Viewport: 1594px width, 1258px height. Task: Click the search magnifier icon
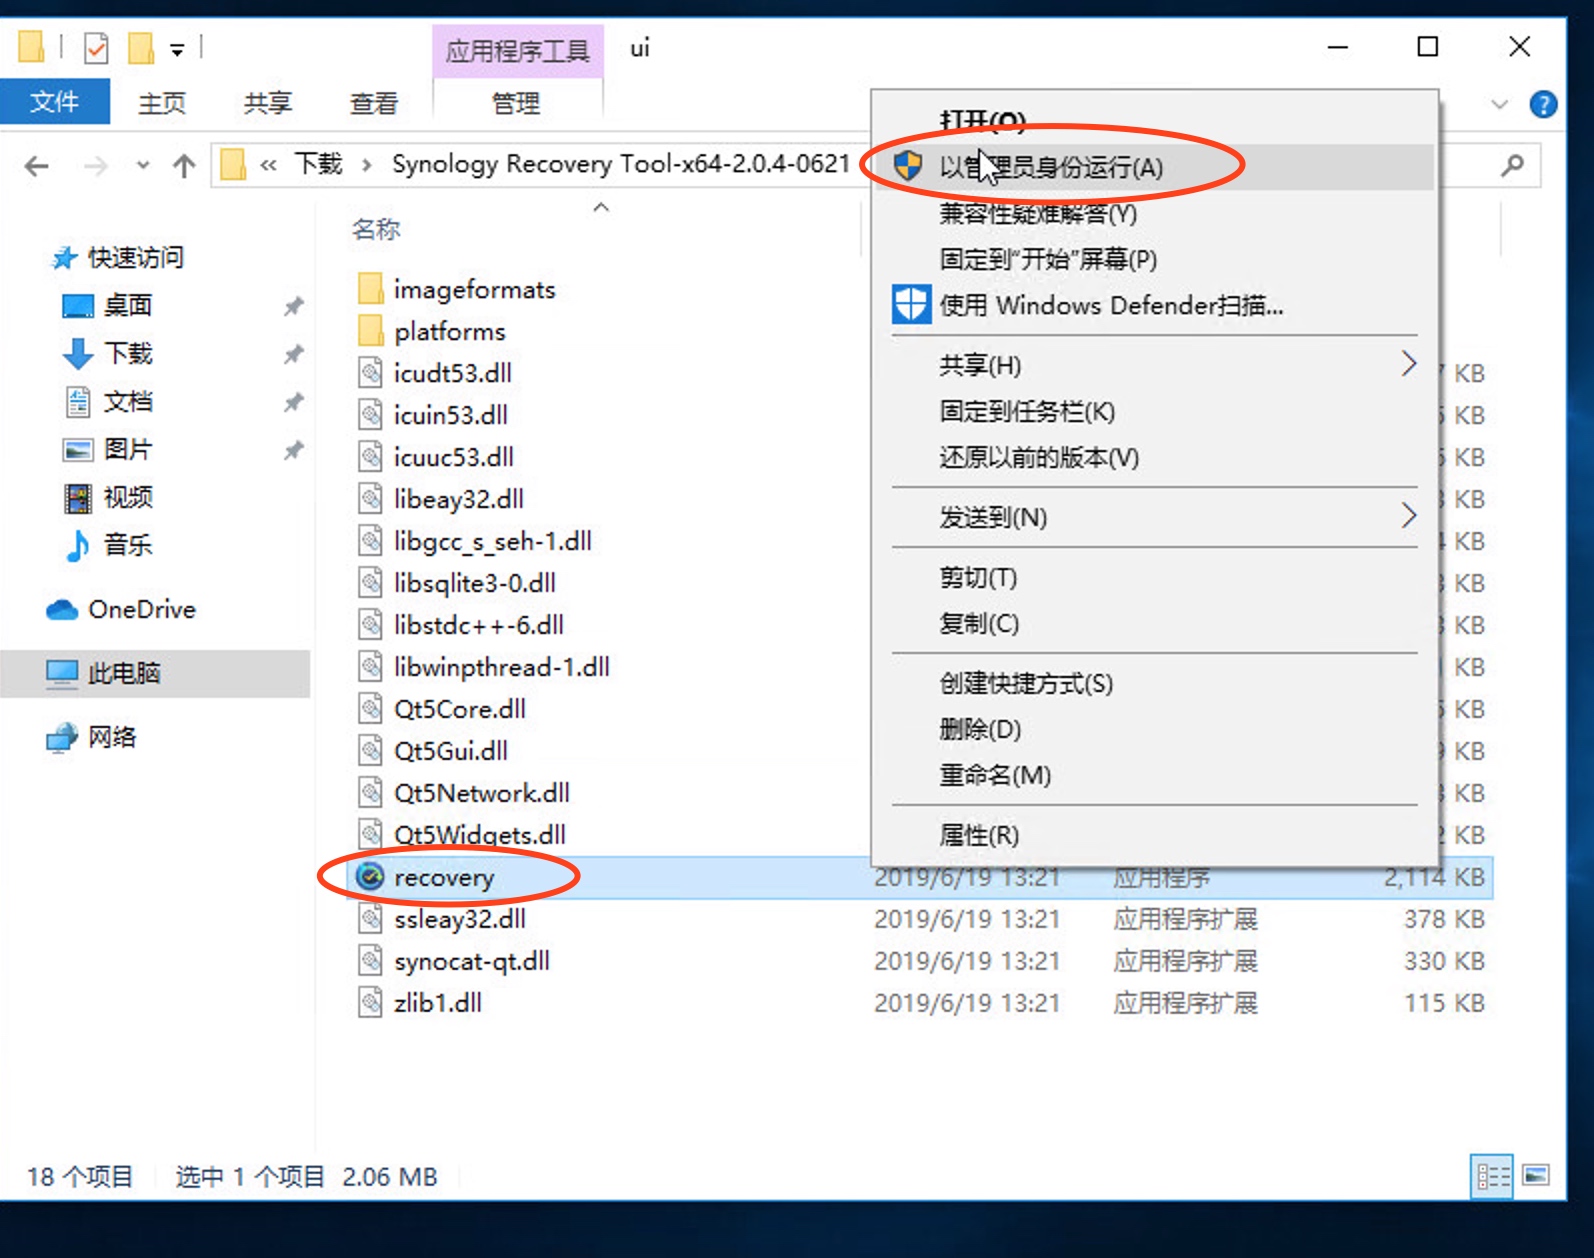(x=1513, y=165)
